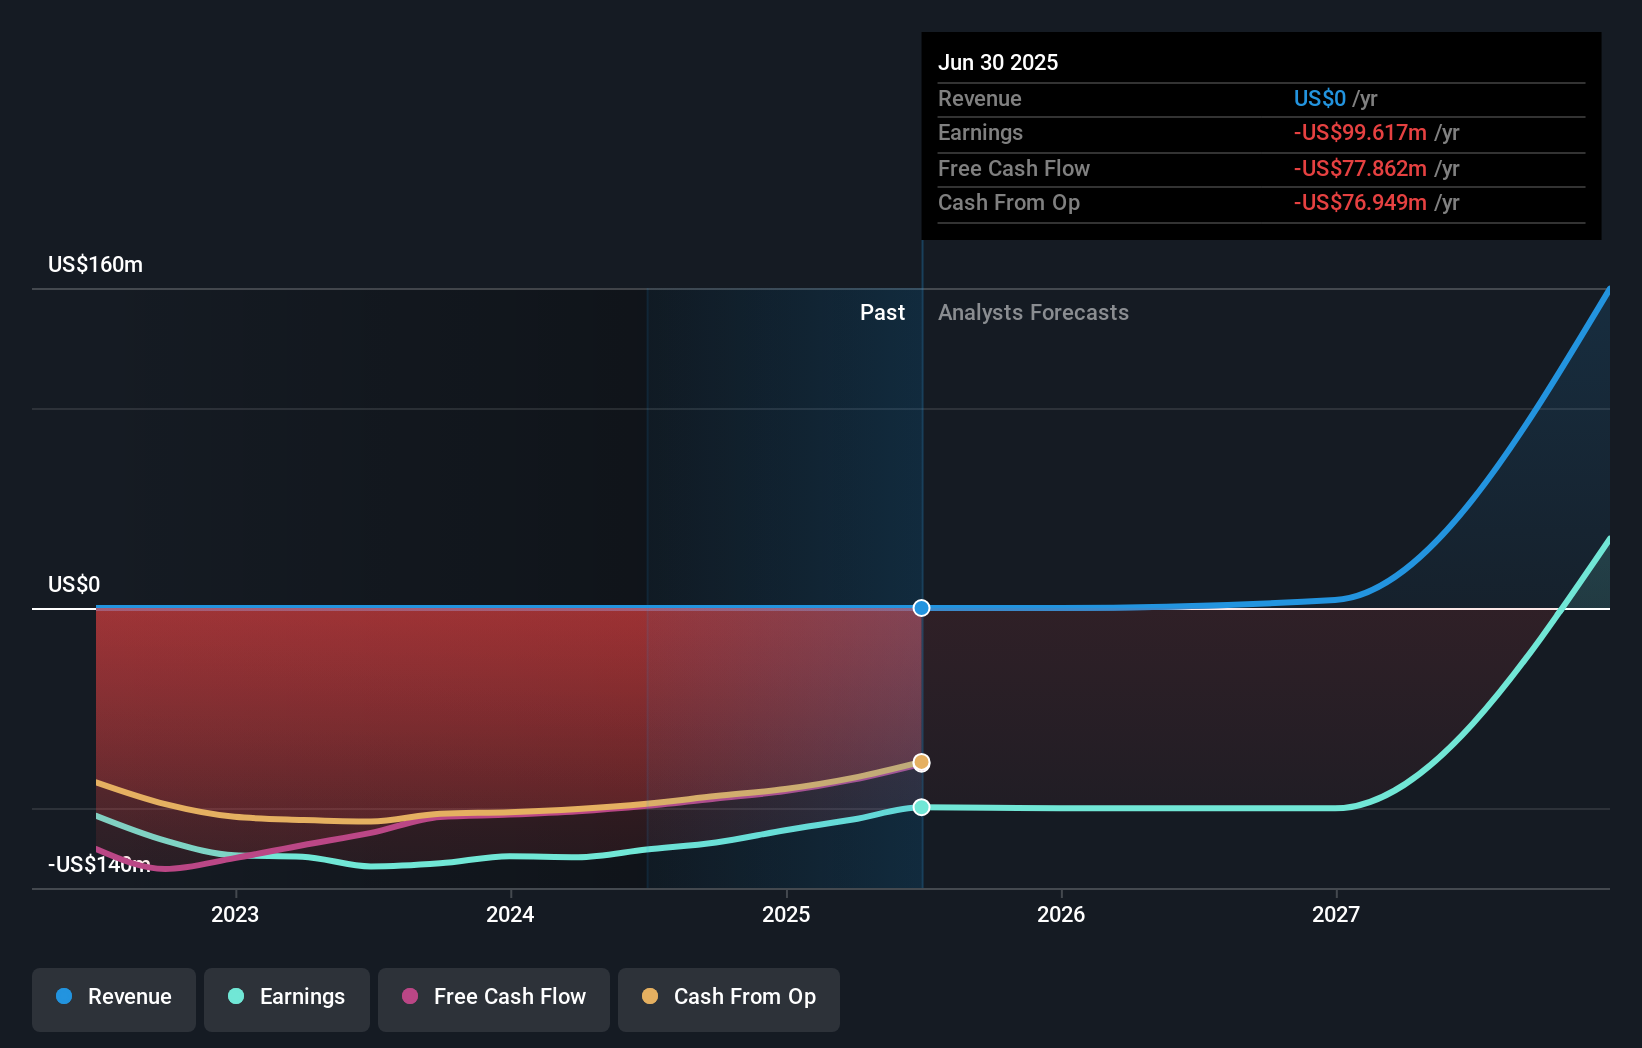1642x1048 pixels.
Task: Toggle the Revenue series visibility
Action: tap(113, 998)
